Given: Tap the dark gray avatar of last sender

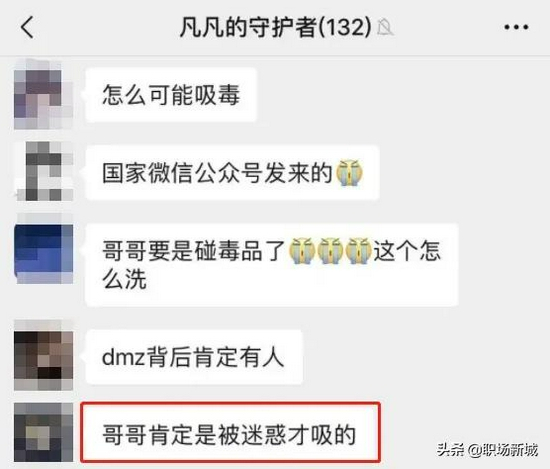Looking at the screenshot, I should coord(43,432).
